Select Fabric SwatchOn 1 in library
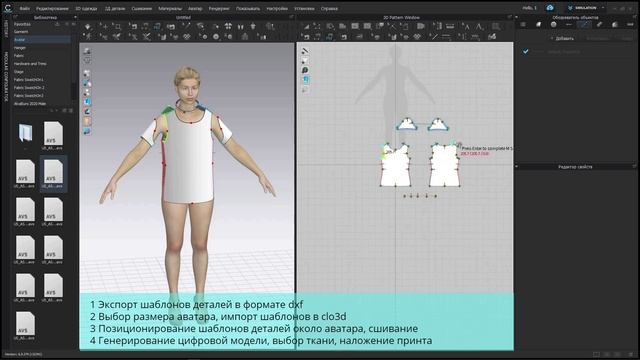Screen dimensions: 640x360 [29, 80]
